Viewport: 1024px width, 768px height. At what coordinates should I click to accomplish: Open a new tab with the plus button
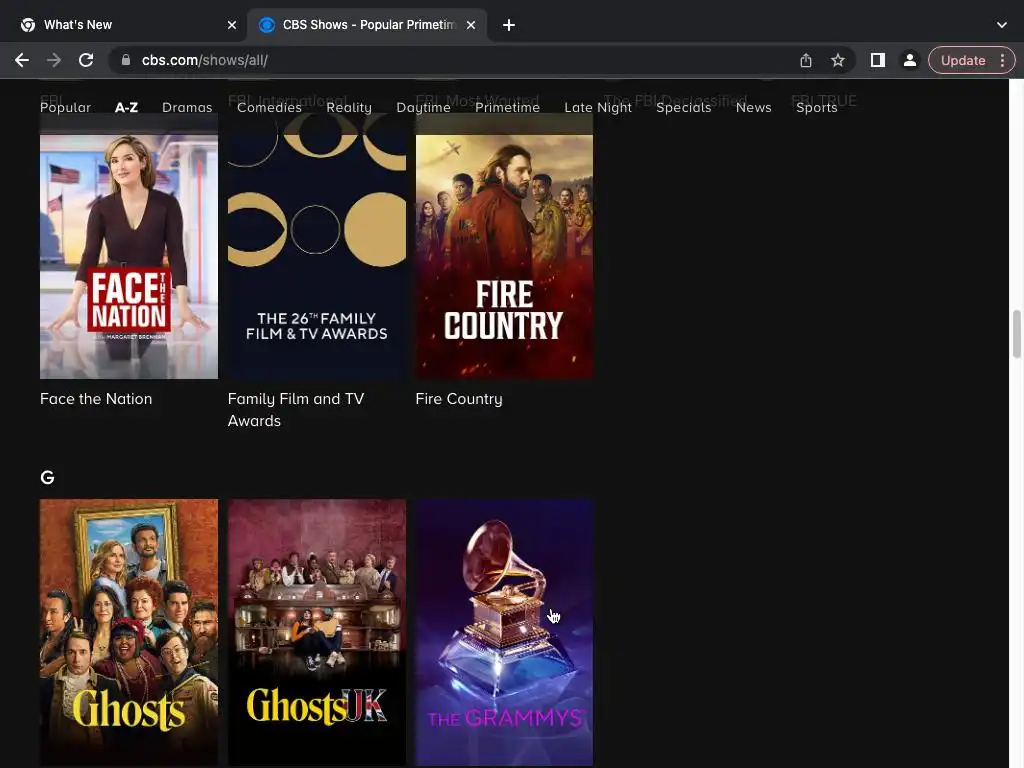(509, 25)
